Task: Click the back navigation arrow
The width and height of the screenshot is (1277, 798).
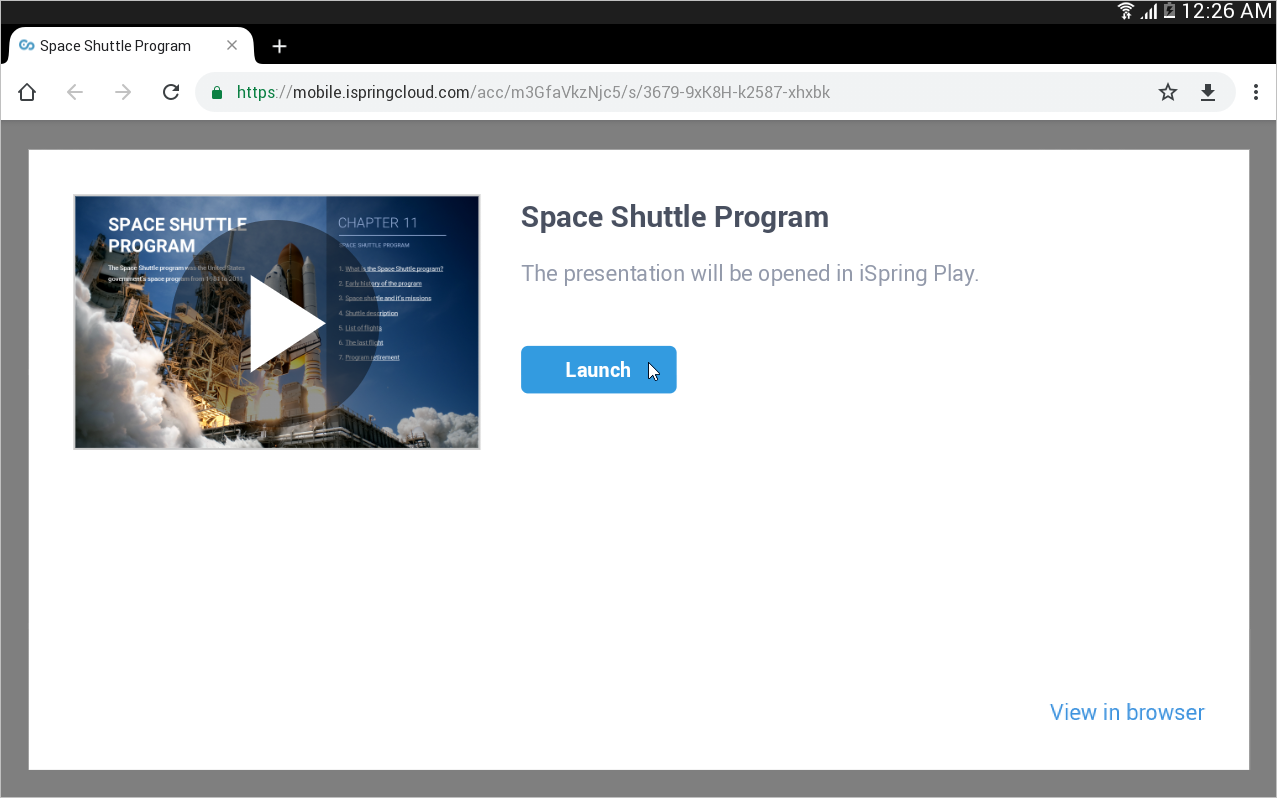Action: pyautogui.click(x=75, y=92)
